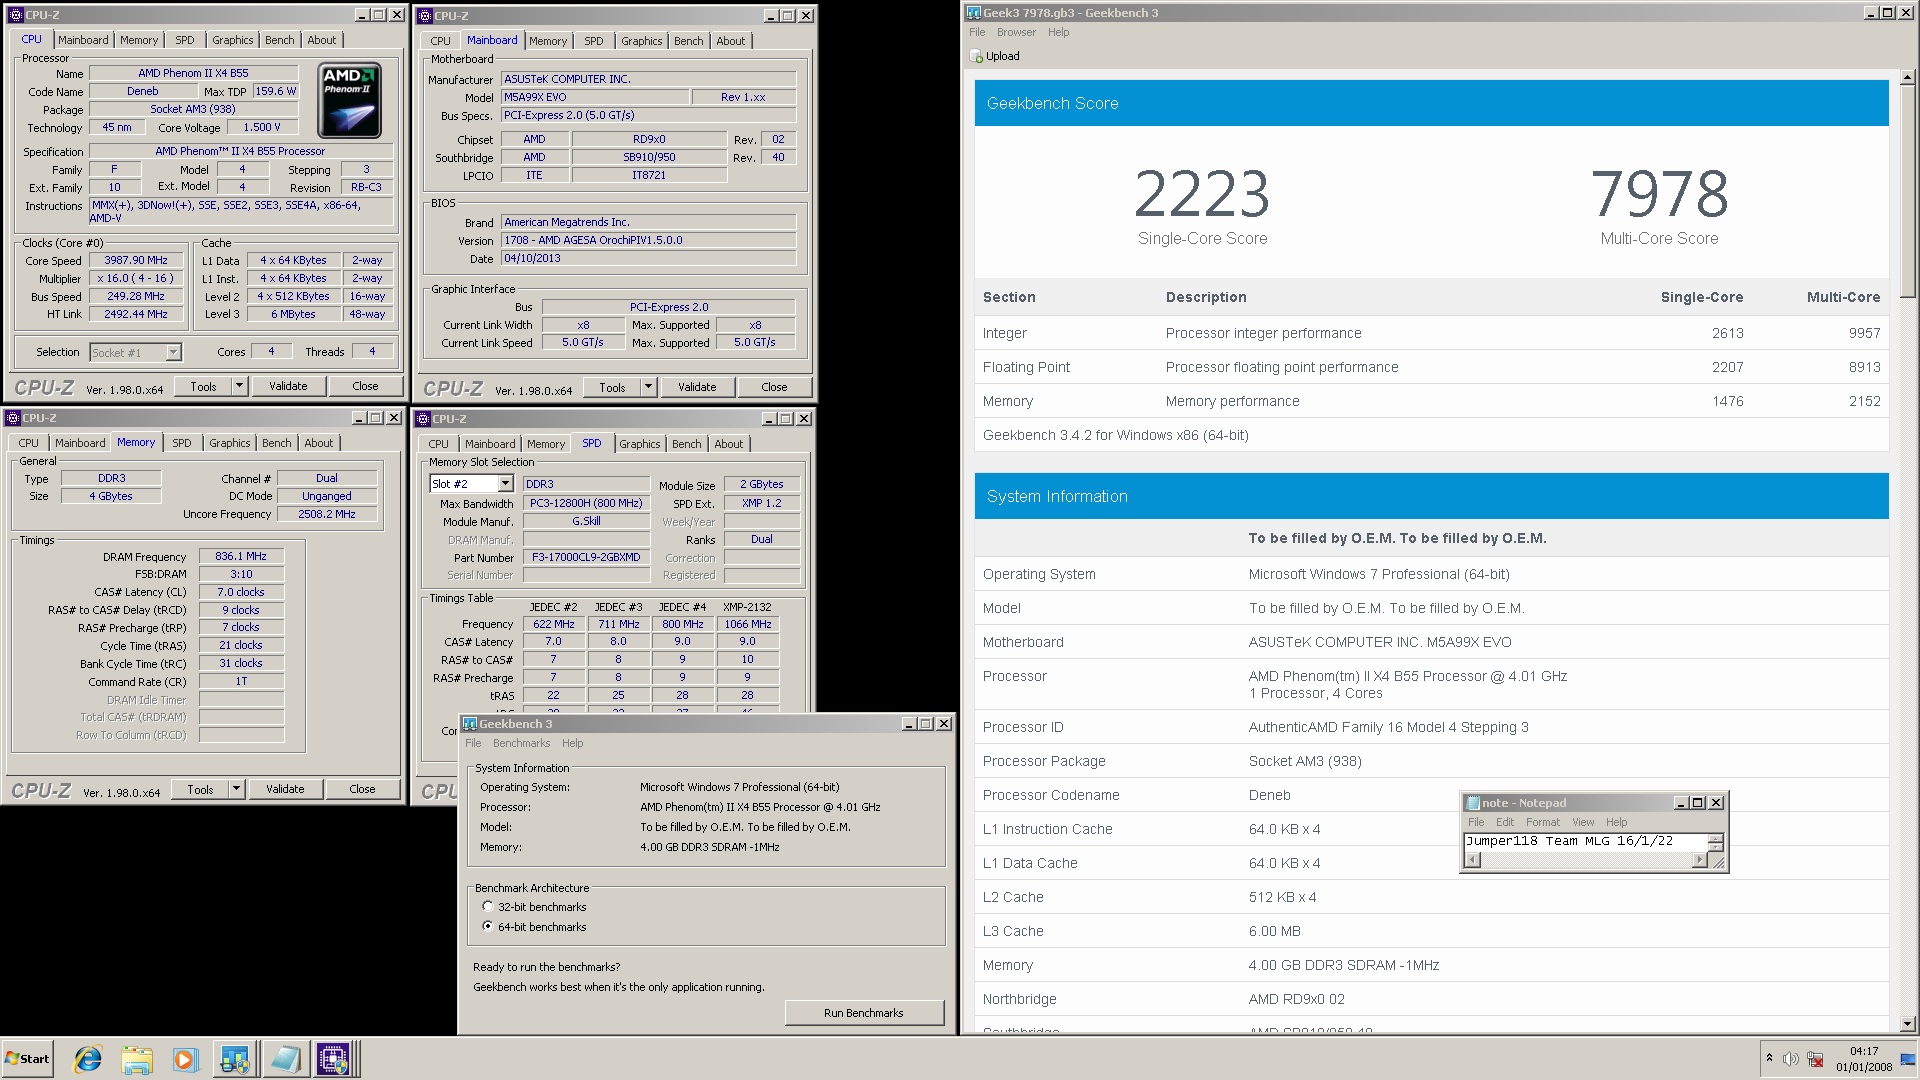This screenshot has height=1080, width=1920.
Task: Switch to CPU-Z taskbar button
Action: pos(334,1059)
